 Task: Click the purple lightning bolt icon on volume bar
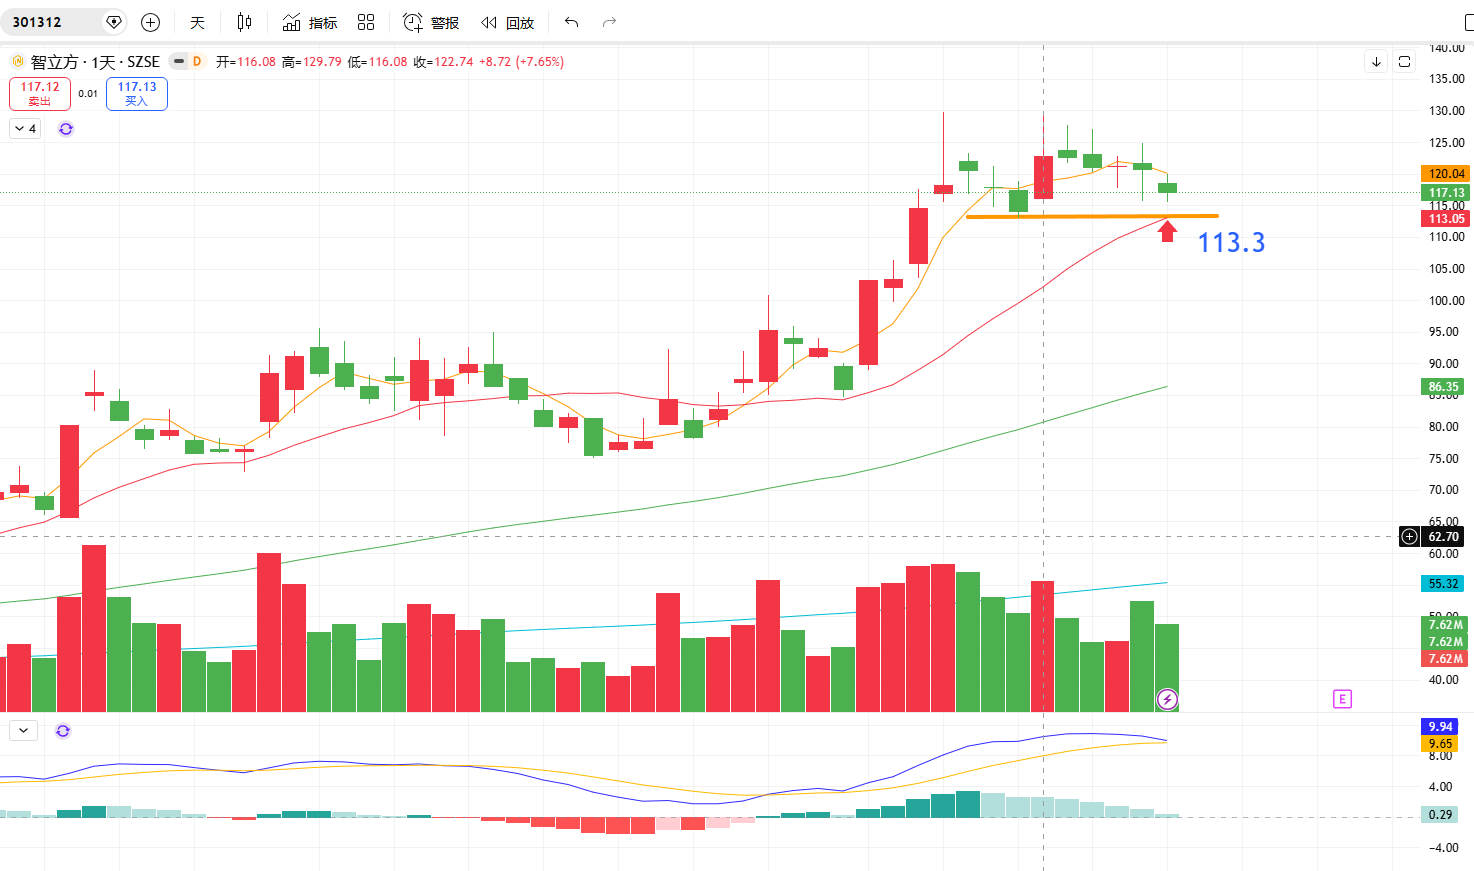point(1167,699)
